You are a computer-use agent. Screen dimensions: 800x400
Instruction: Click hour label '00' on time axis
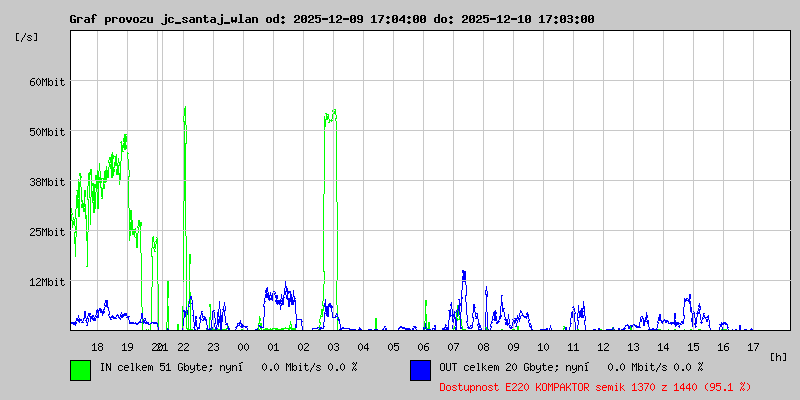click(243, 347)
